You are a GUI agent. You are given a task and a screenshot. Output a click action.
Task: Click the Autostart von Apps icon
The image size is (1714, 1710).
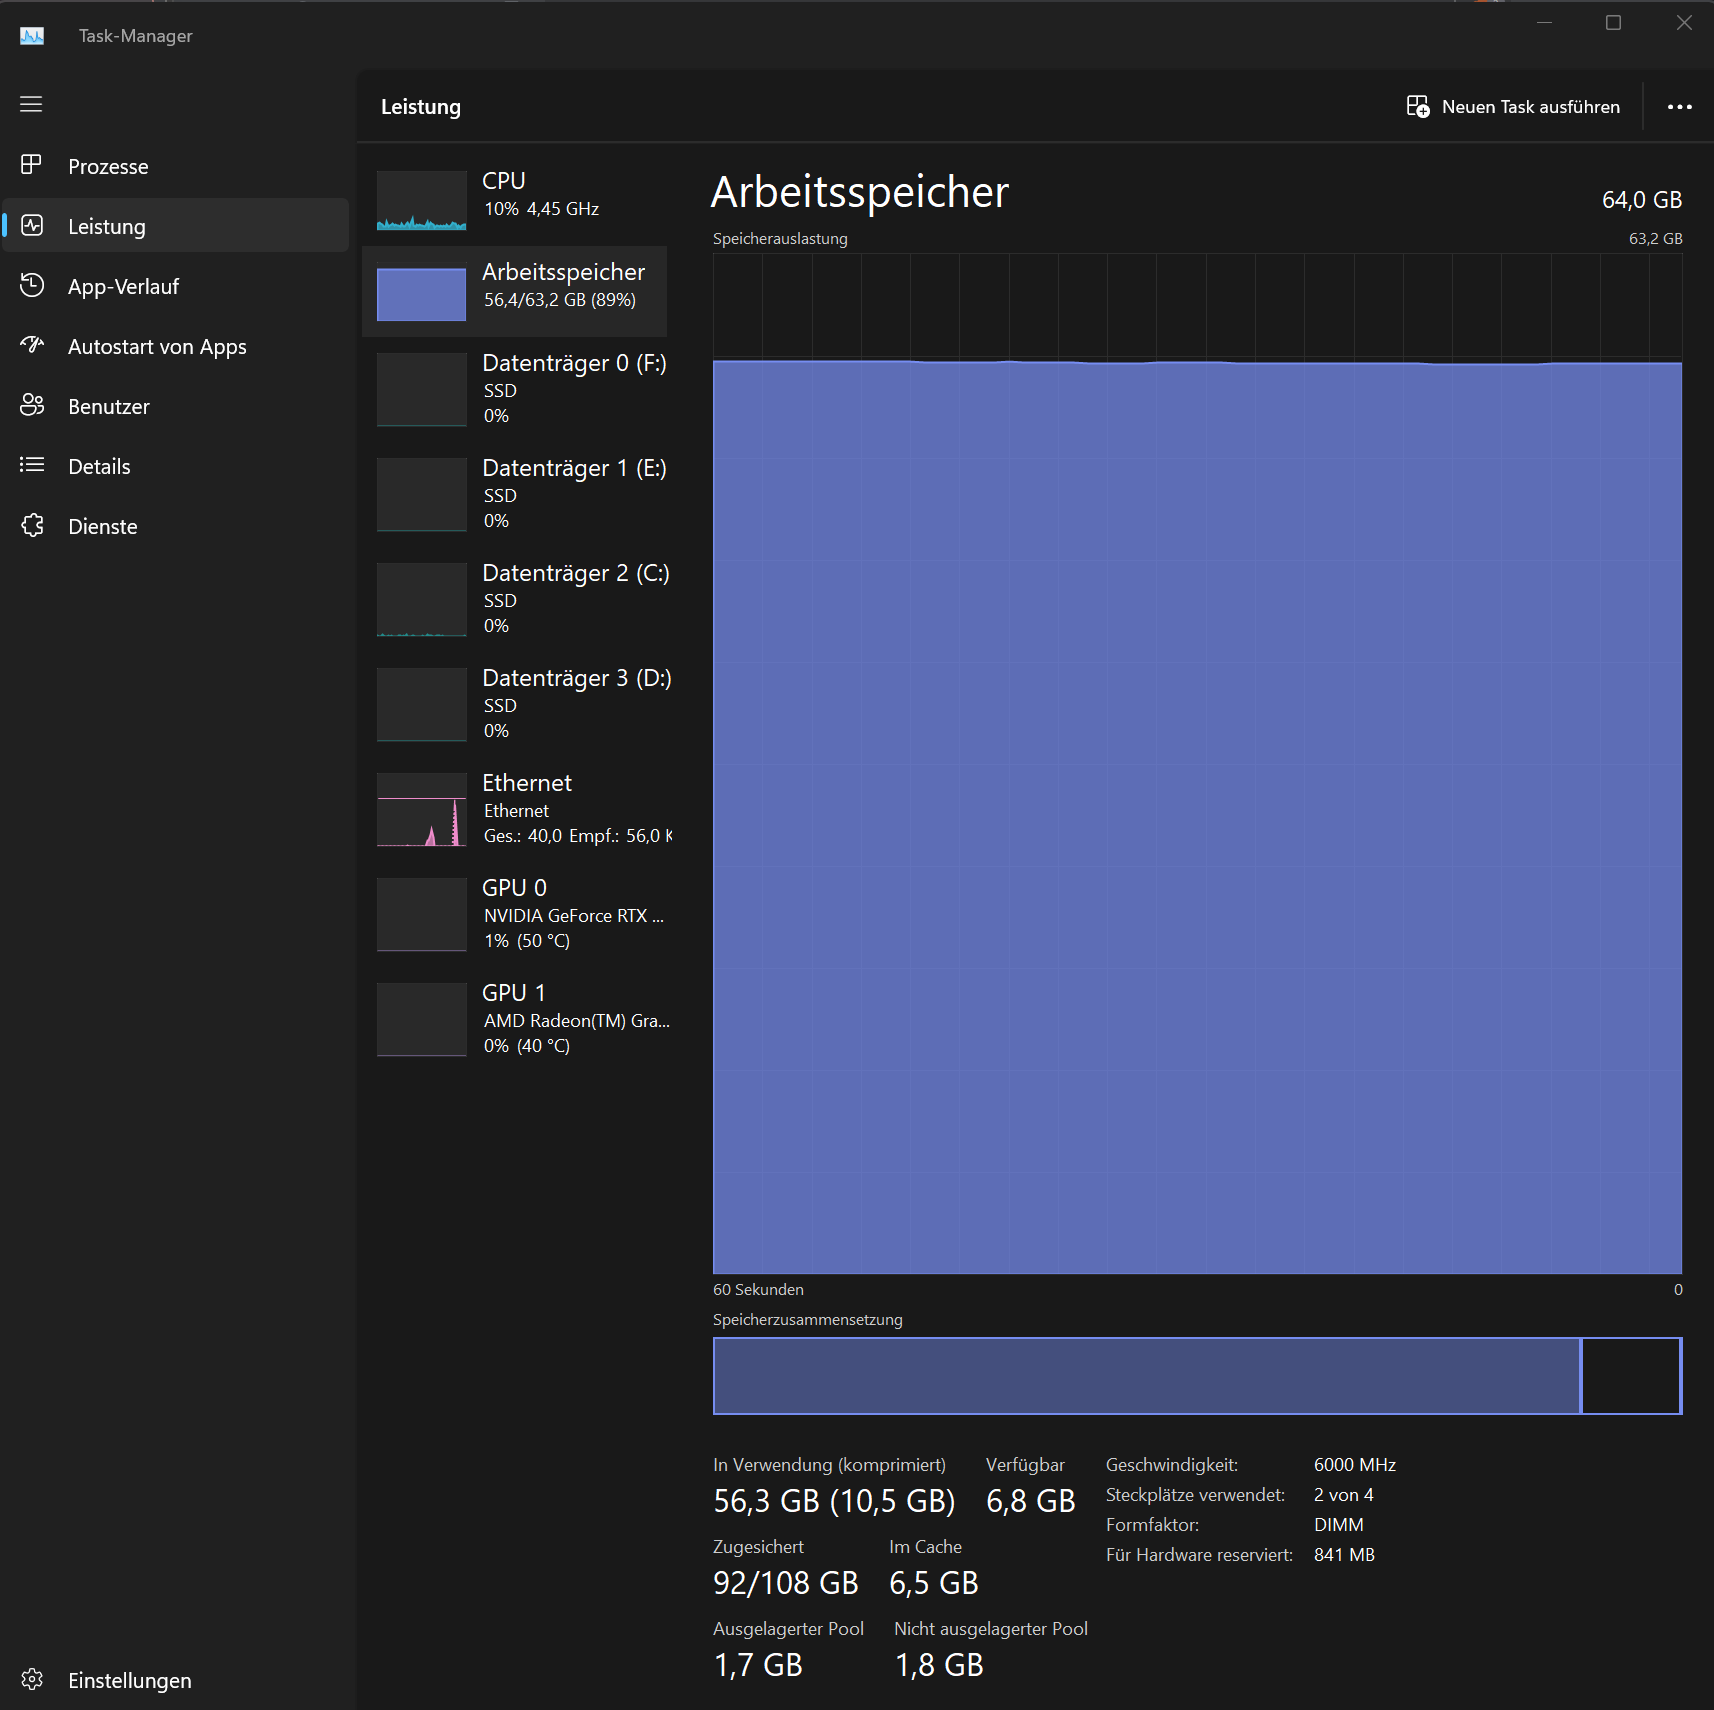pyautogui.click(x=31, y=345)
